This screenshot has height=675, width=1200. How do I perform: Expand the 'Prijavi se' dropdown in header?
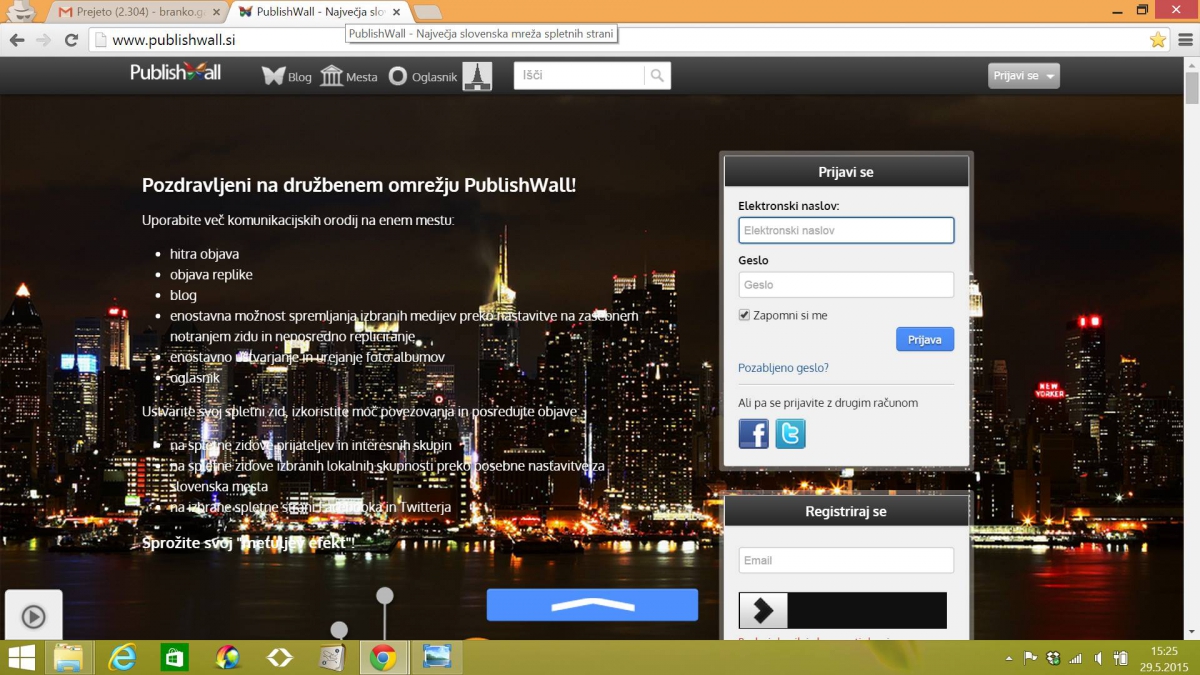(1023, 76)
